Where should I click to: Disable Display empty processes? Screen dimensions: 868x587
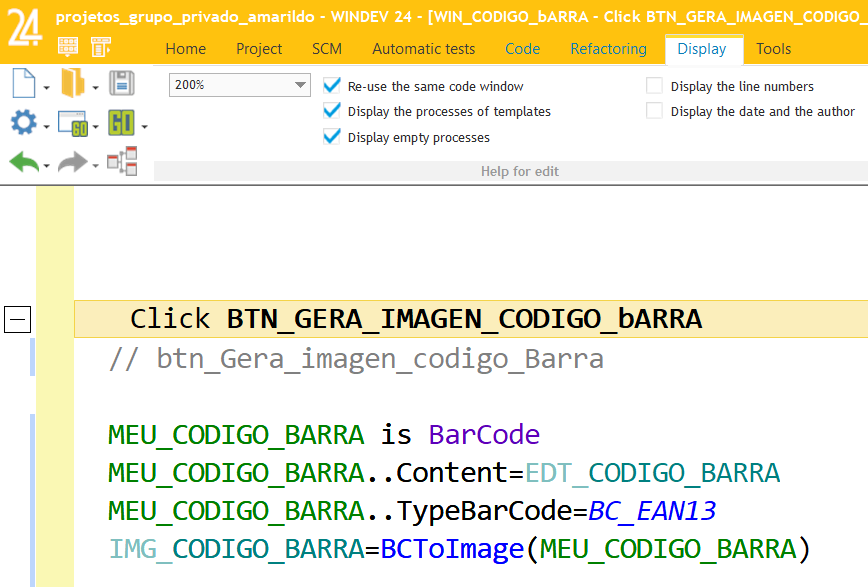tap(331, 137)
